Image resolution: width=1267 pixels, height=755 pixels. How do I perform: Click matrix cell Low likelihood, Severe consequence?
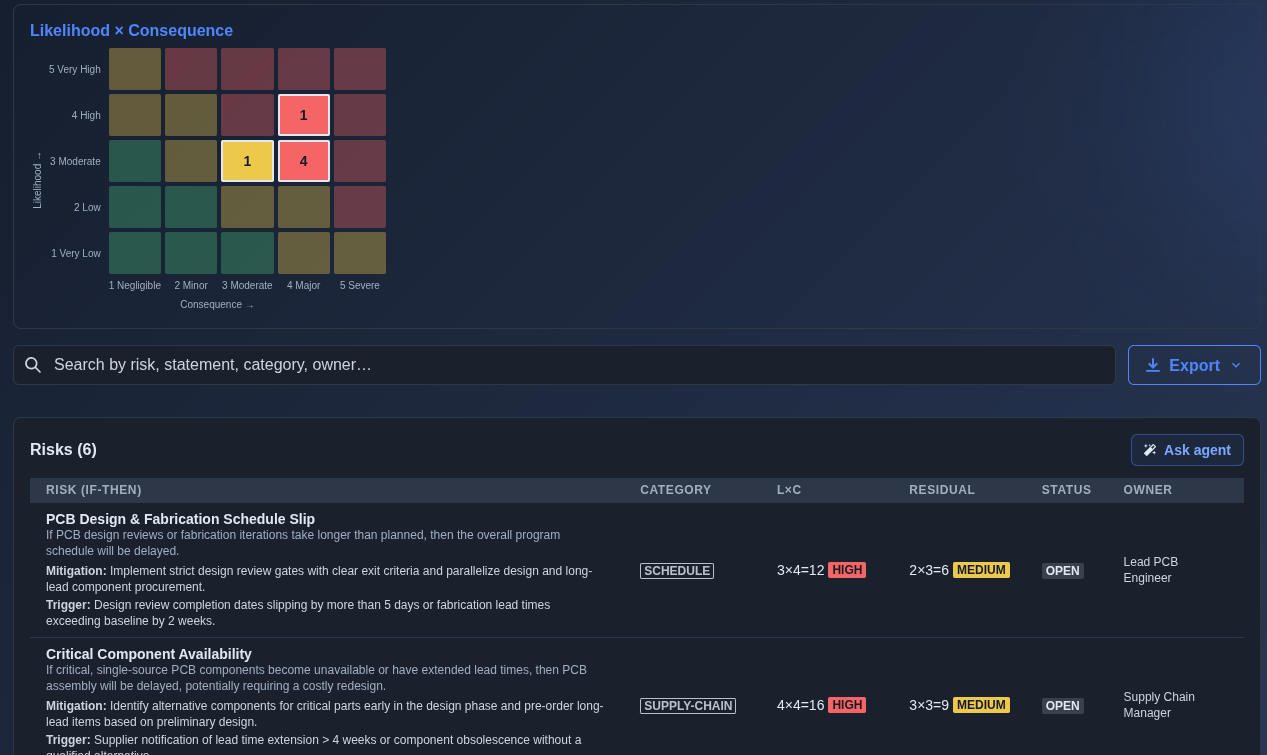click(x=360, y=207)
